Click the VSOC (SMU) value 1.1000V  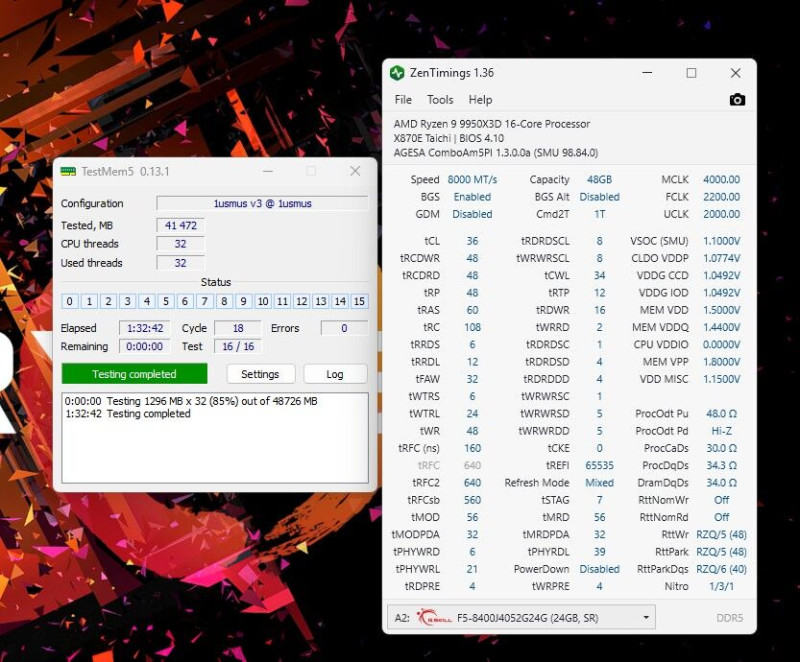pos(721,241)
